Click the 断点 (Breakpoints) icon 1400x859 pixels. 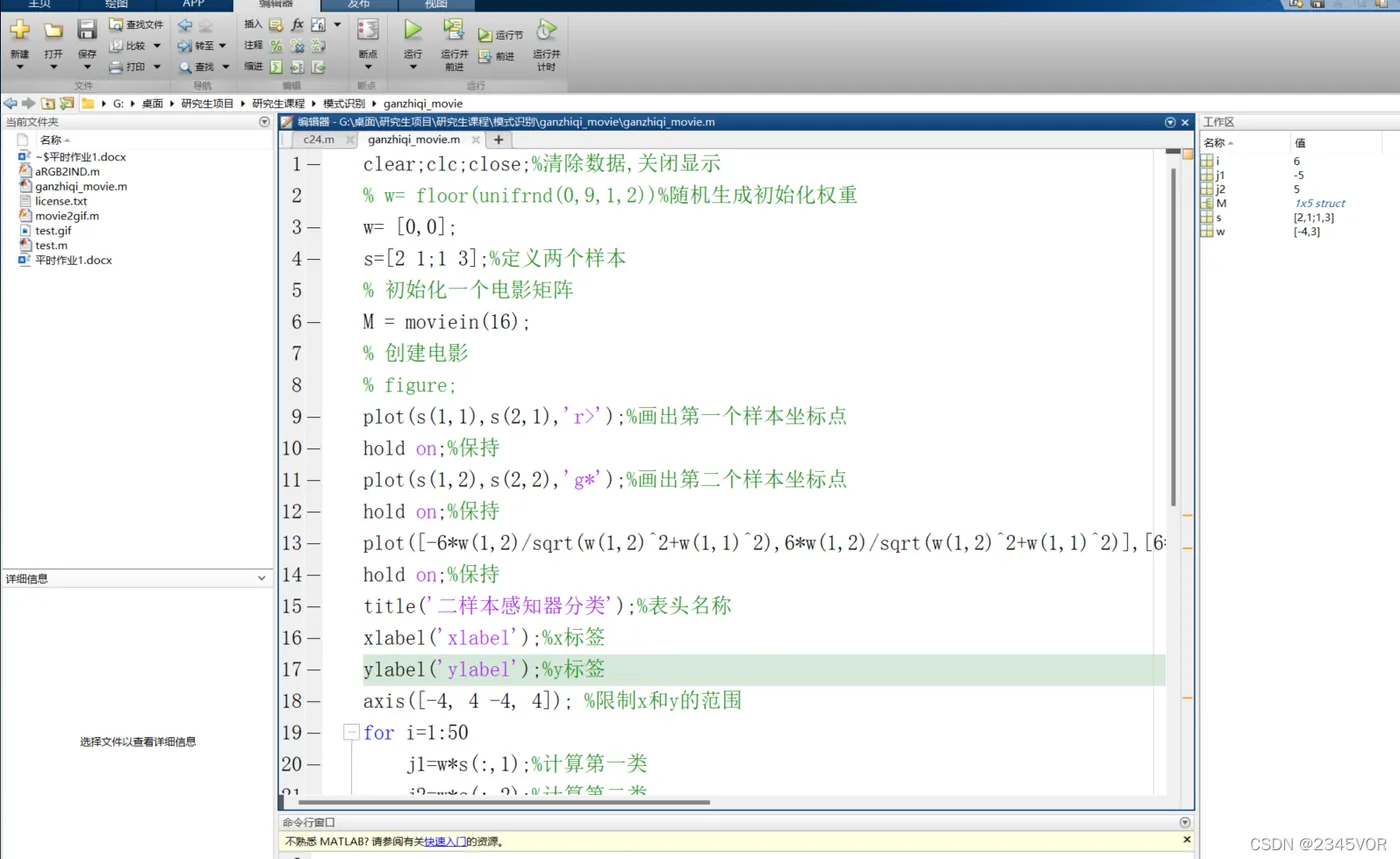[367, 30]
